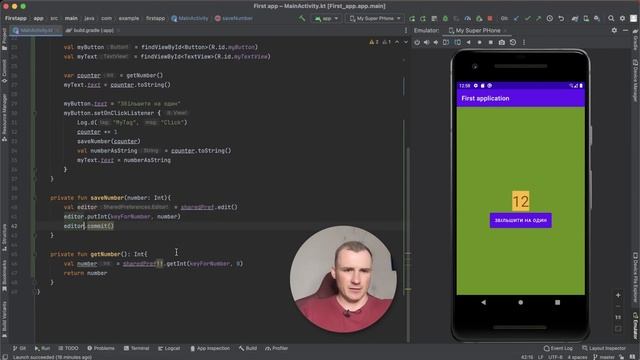Open Project tool window from left sidebar
The width and height of the screenshot is (640, 360).
pos(4,40)
